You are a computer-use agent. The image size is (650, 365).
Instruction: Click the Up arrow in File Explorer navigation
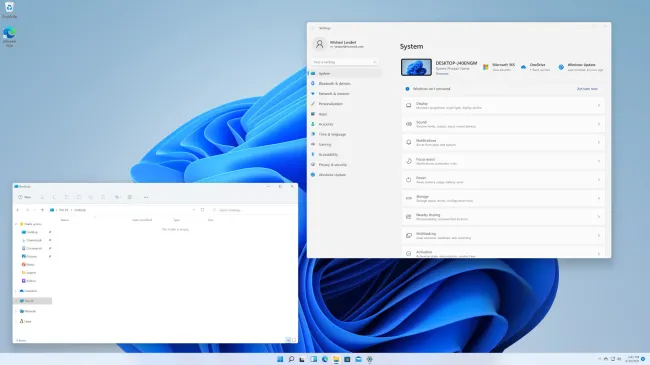pyautogui.click(x=42, y=210)
